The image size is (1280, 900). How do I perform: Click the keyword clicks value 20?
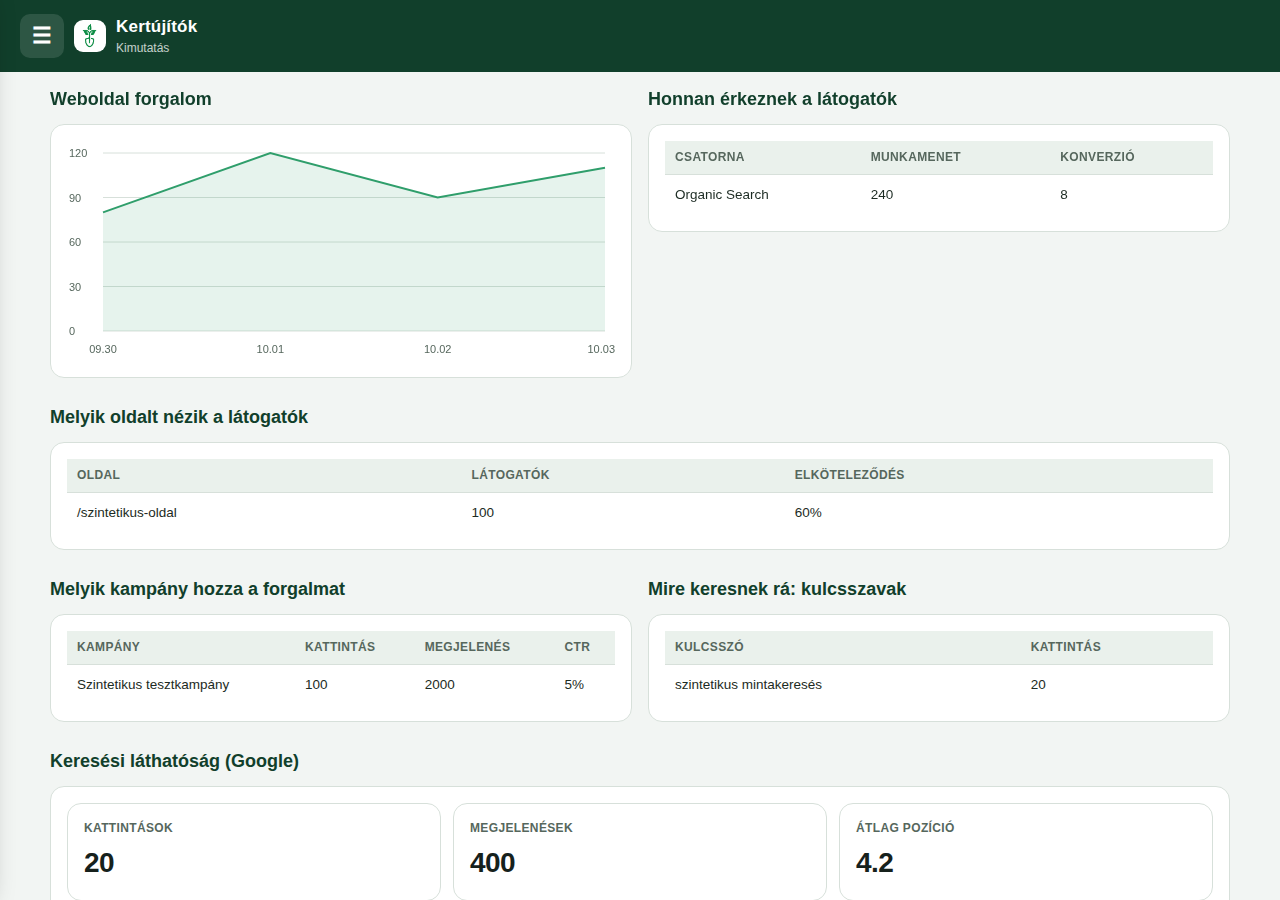[x=1038, y=685]
